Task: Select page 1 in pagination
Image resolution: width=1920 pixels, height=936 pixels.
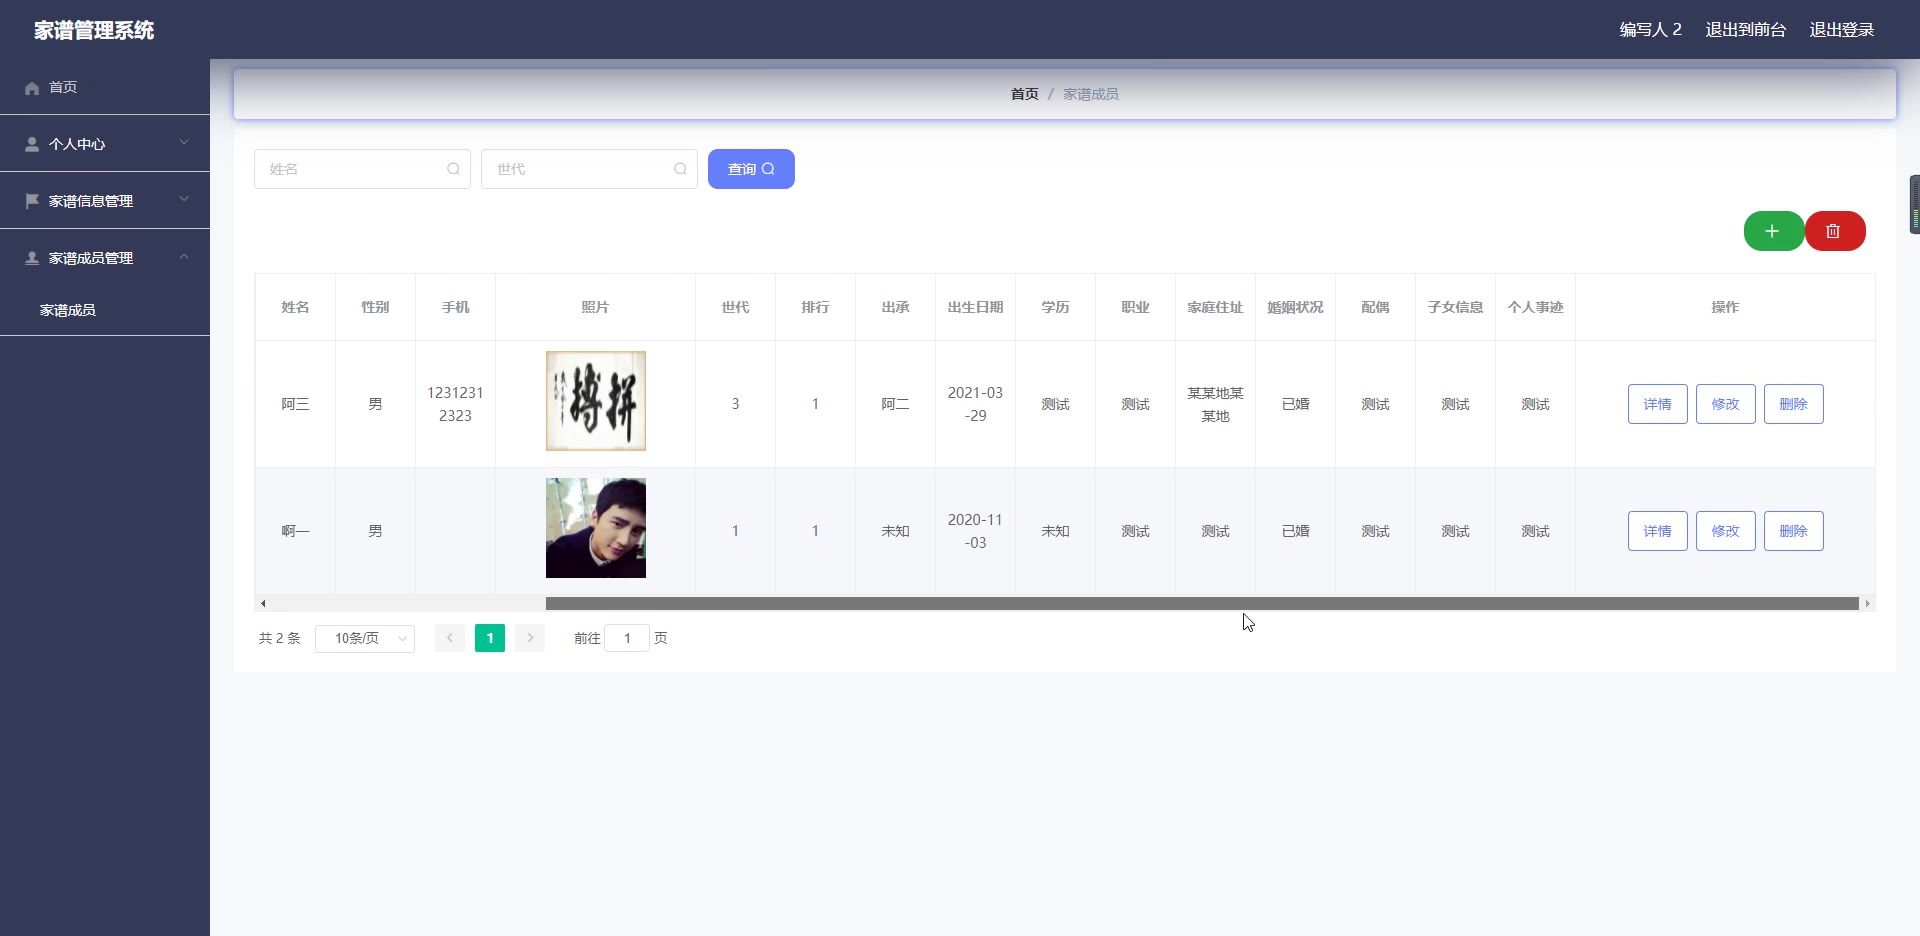Action: coord(490,638)
